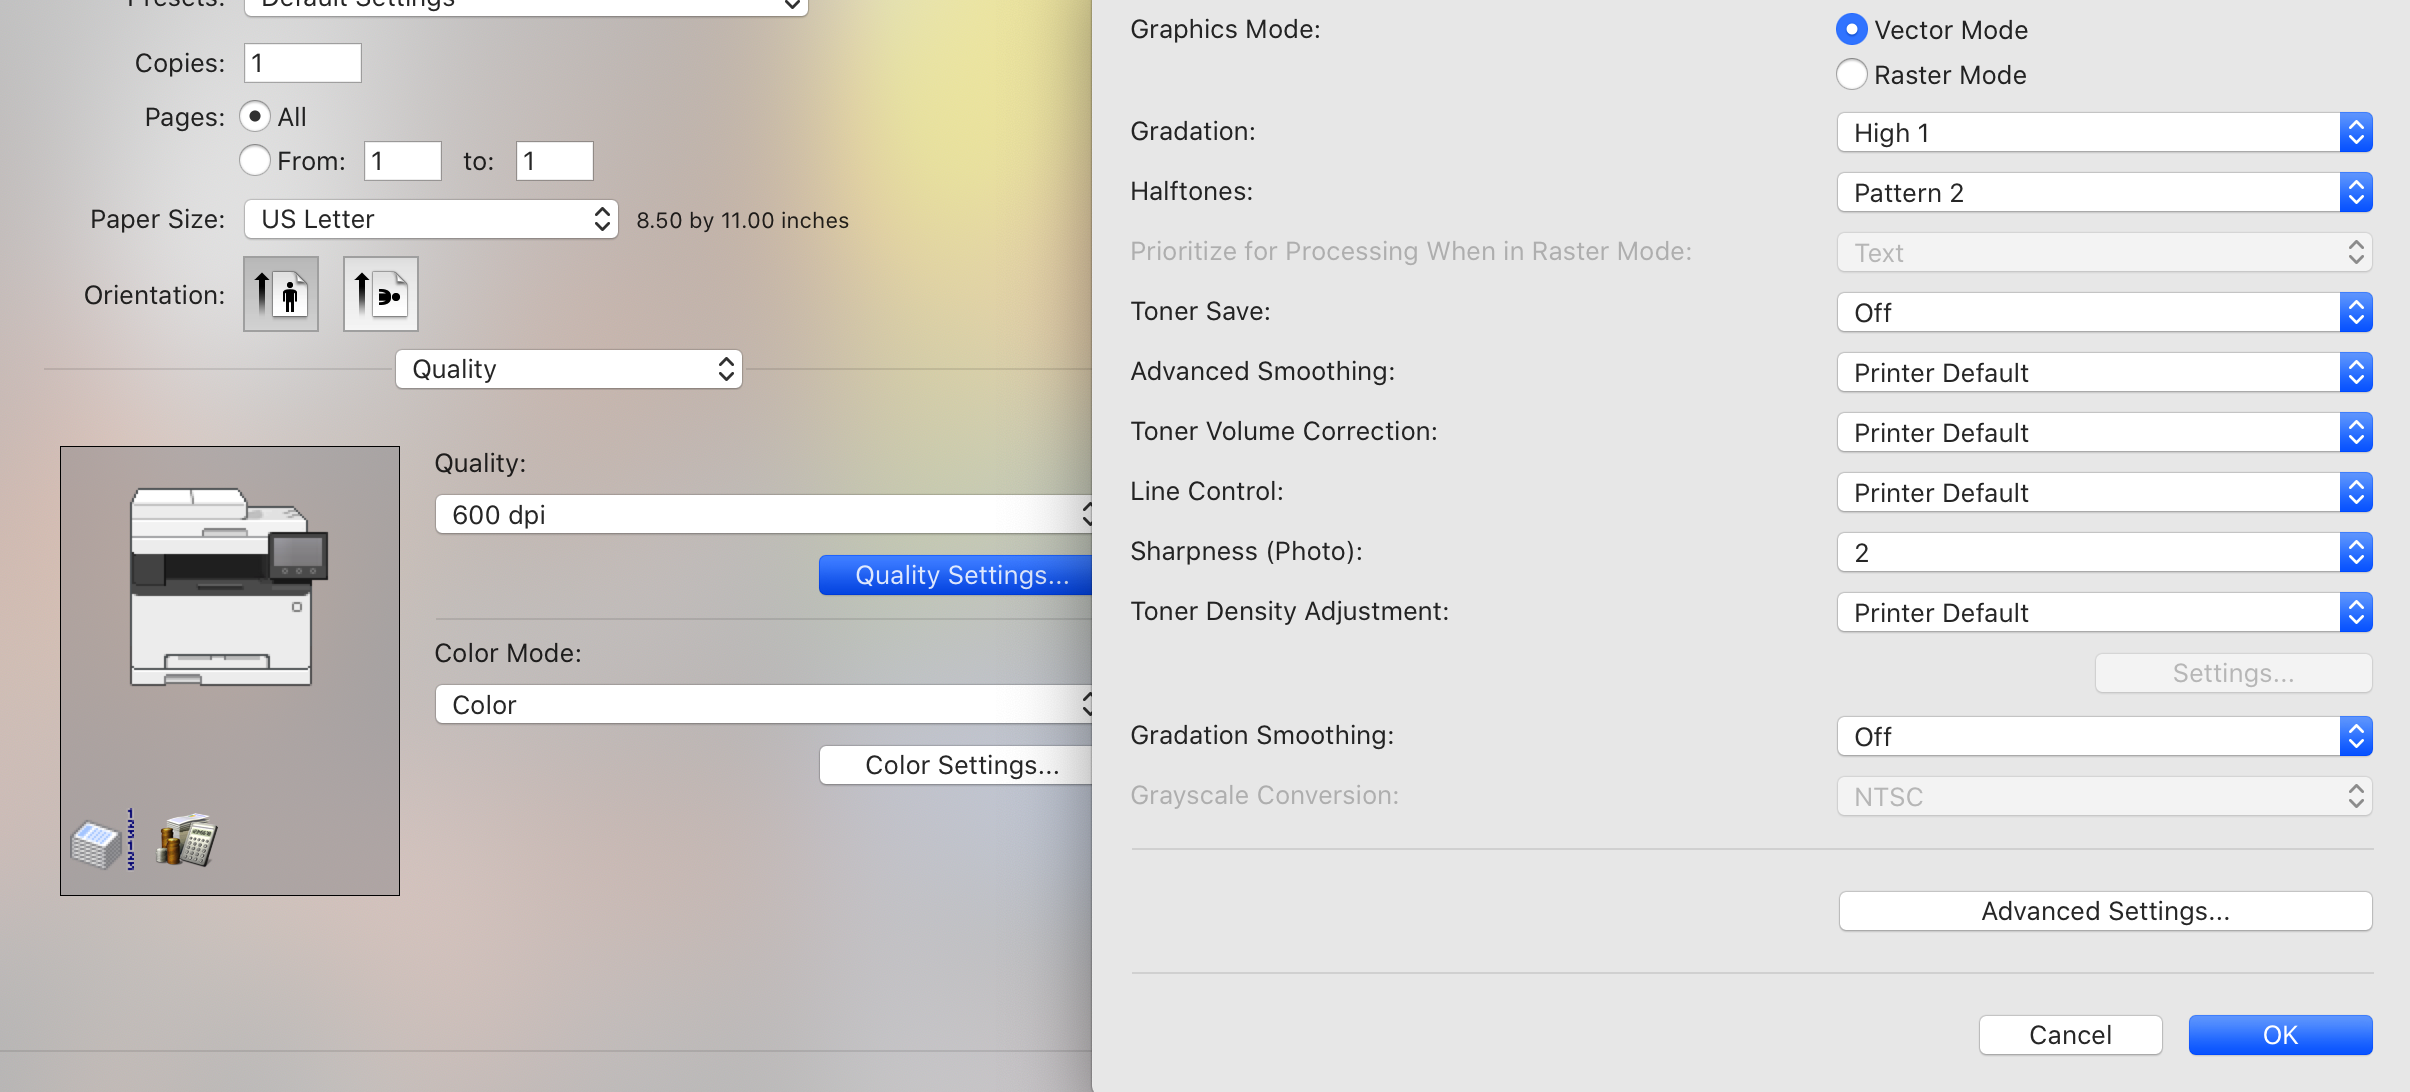Select portrait orientation icon
Image resolution: width=2410 pixels, height=1092 pixels.
281,294
